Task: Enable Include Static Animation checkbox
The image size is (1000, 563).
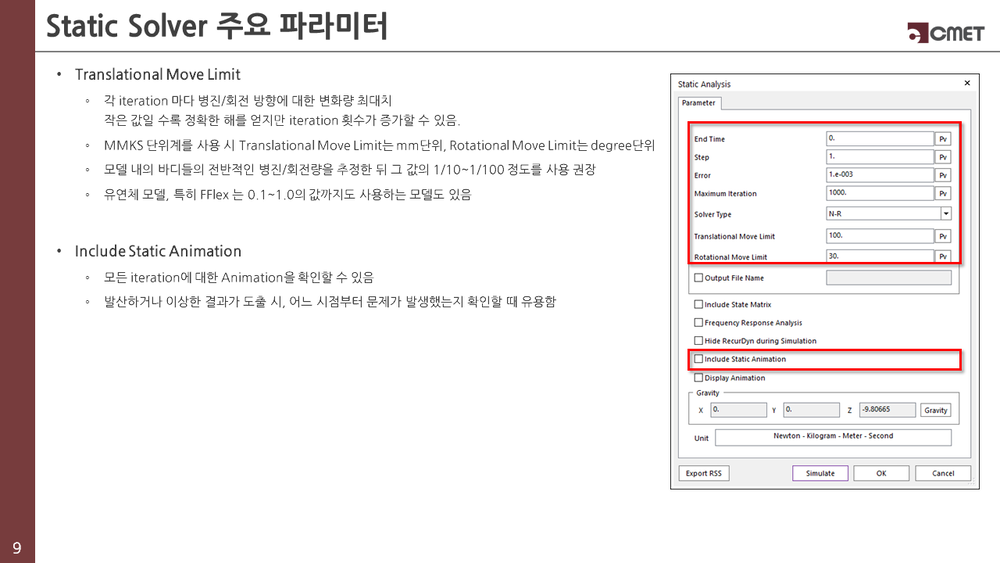Action: point(699,359)
